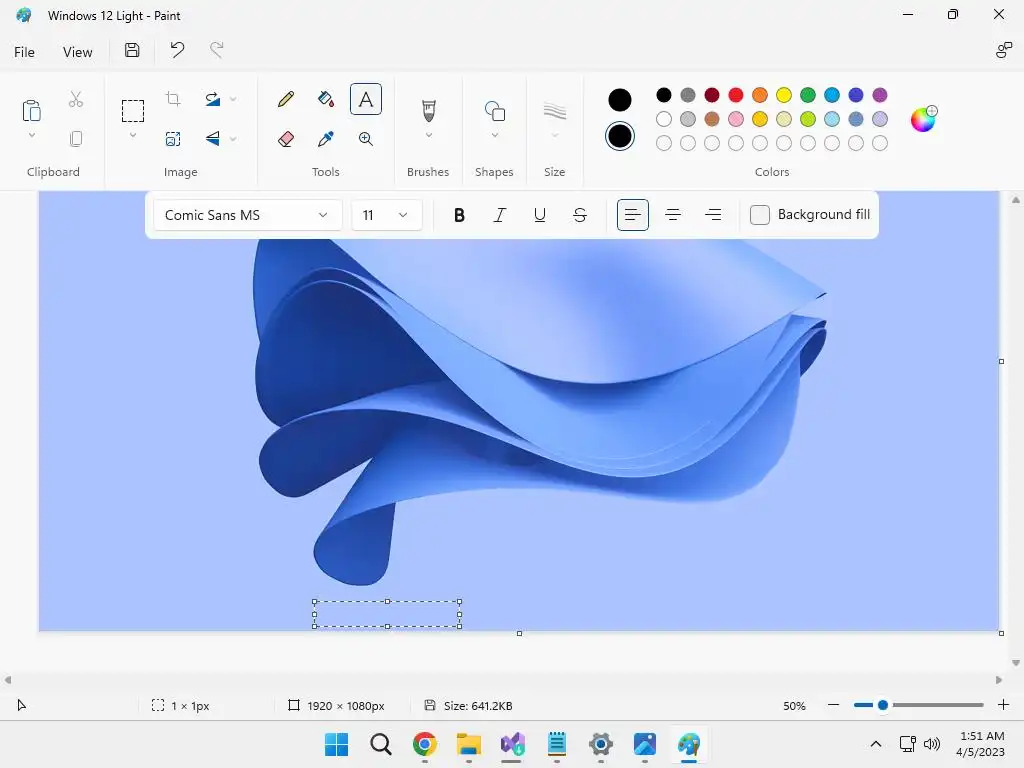Select Color 1 primary swatch

tap(620, 100)
